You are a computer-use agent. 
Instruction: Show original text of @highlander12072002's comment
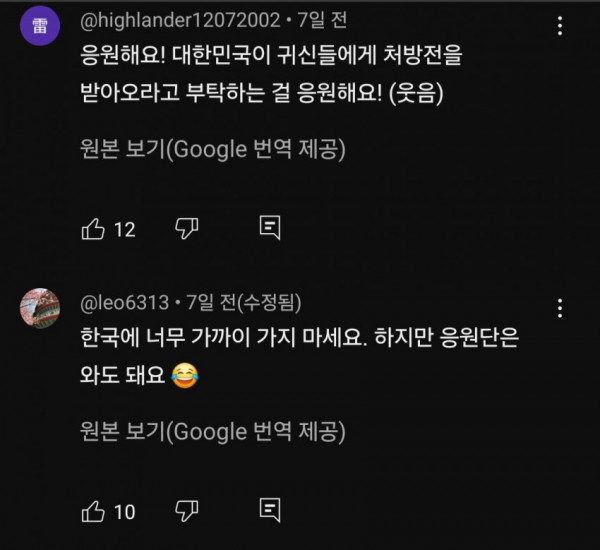pos(212,151)
